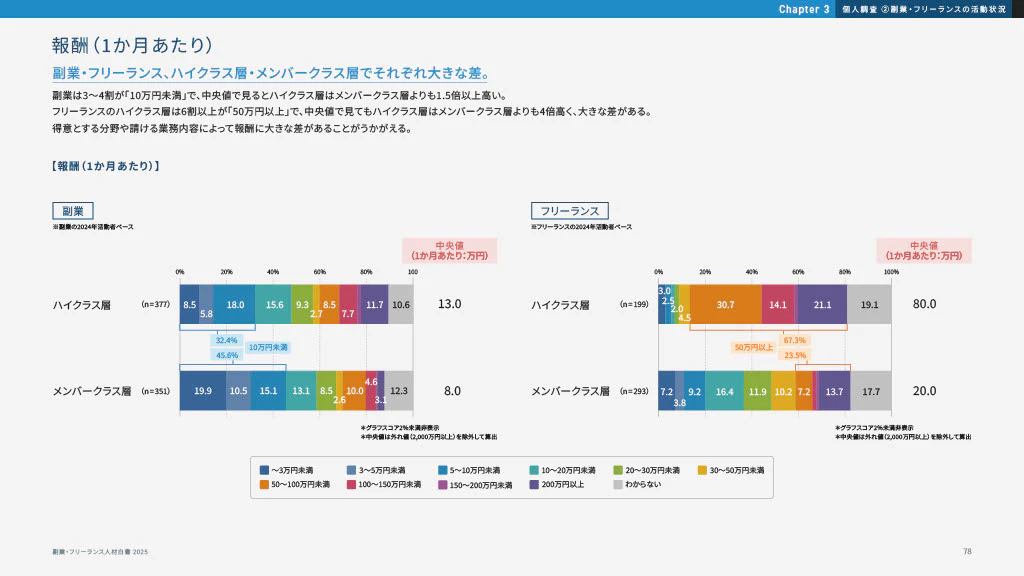Screen dimensions: 1024x576
Task: Click sample size (n=351)
Action: (x=155, y=391)
